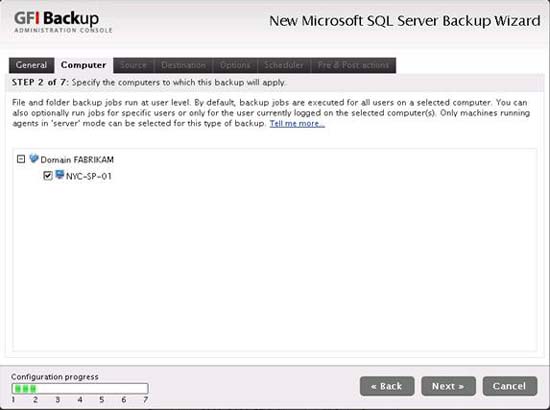Screen dimensions: 550x410
Task: Click the Next button
Action: (448, 386)
